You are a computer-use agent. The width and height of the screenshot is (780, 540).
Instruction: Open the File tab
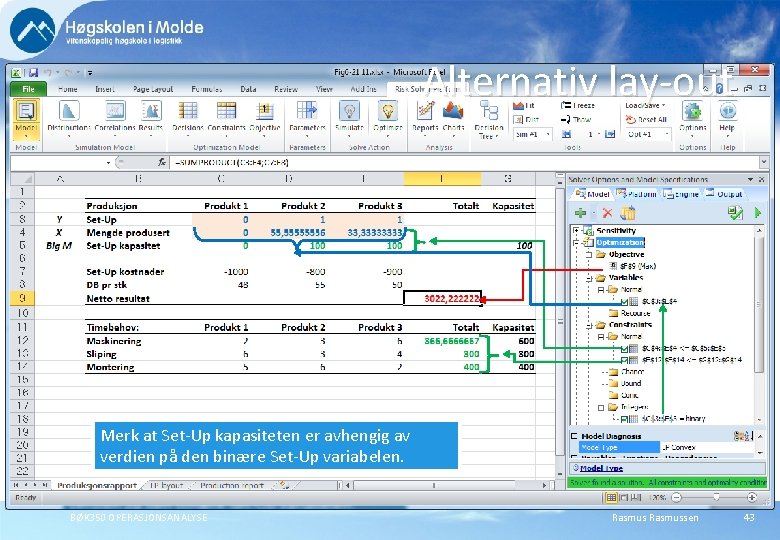pyautogui.click(x=28, y=89)
